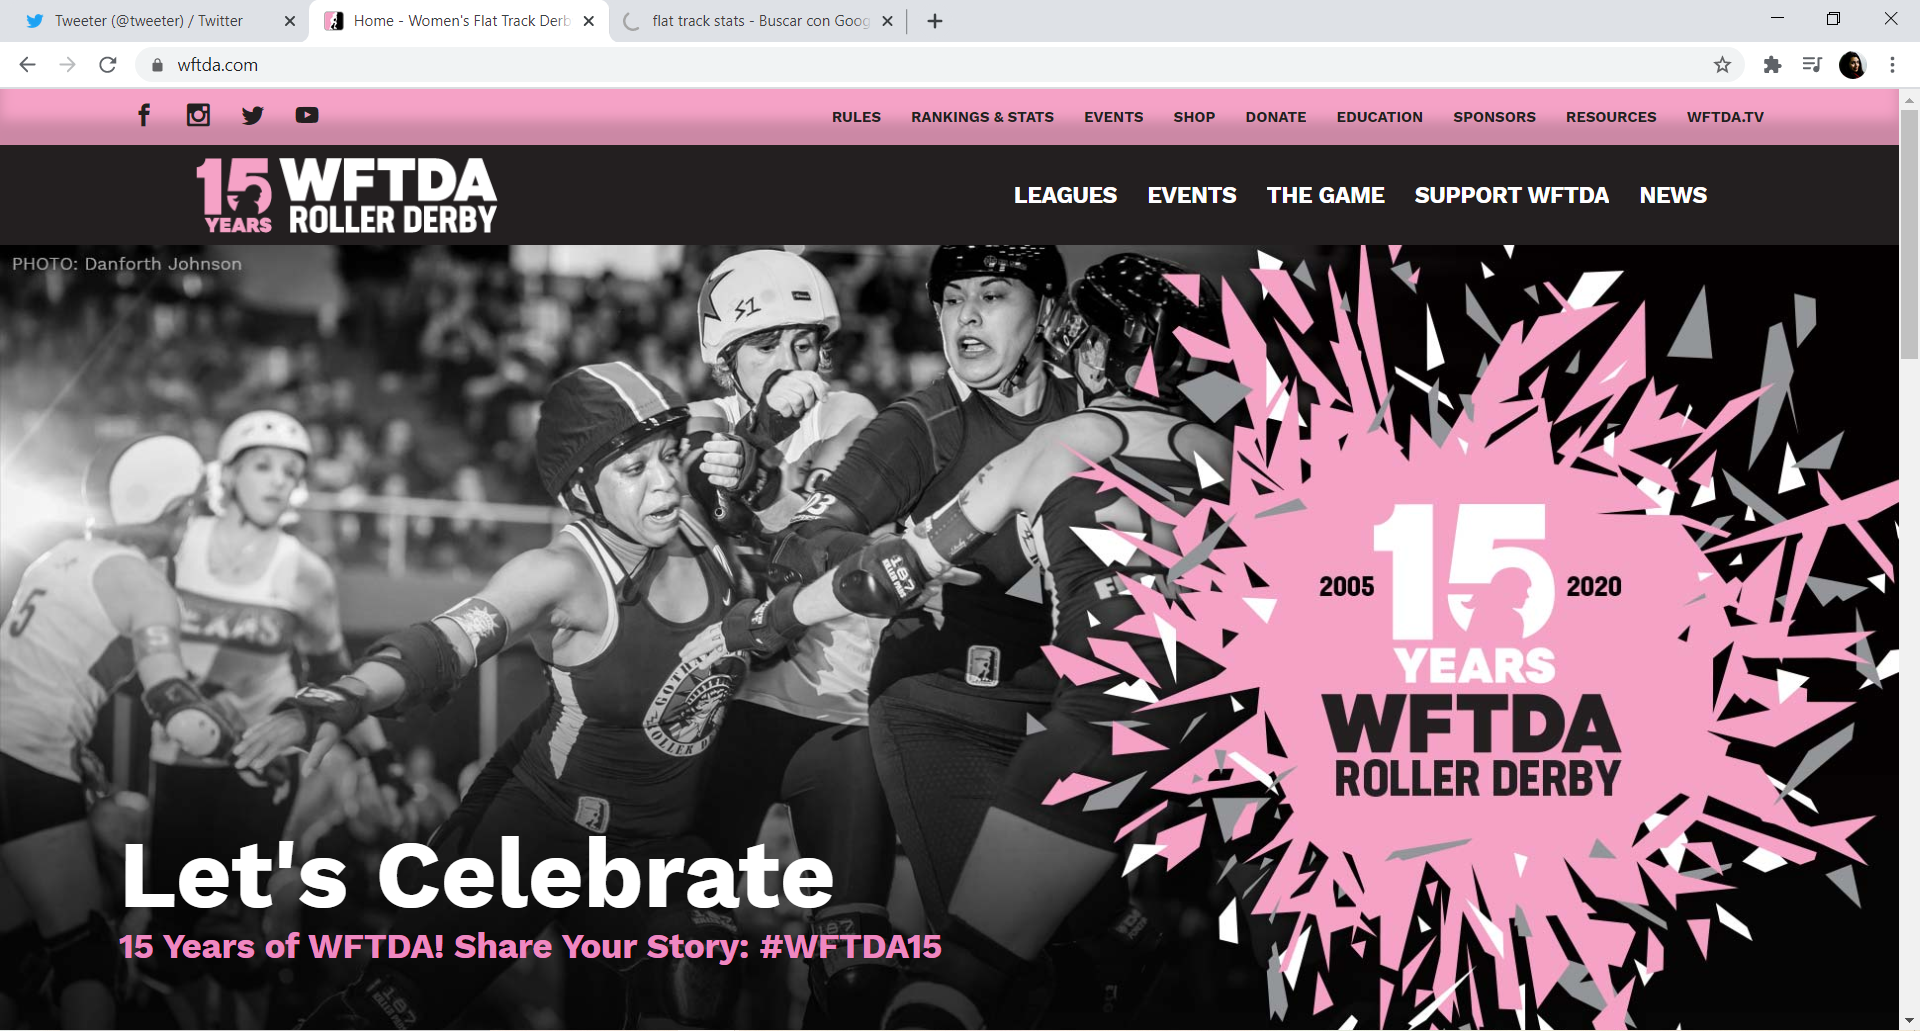Close the Tweeter Twitter tab
Screen dimensions: 1920x1031
[x=290, y=21]
